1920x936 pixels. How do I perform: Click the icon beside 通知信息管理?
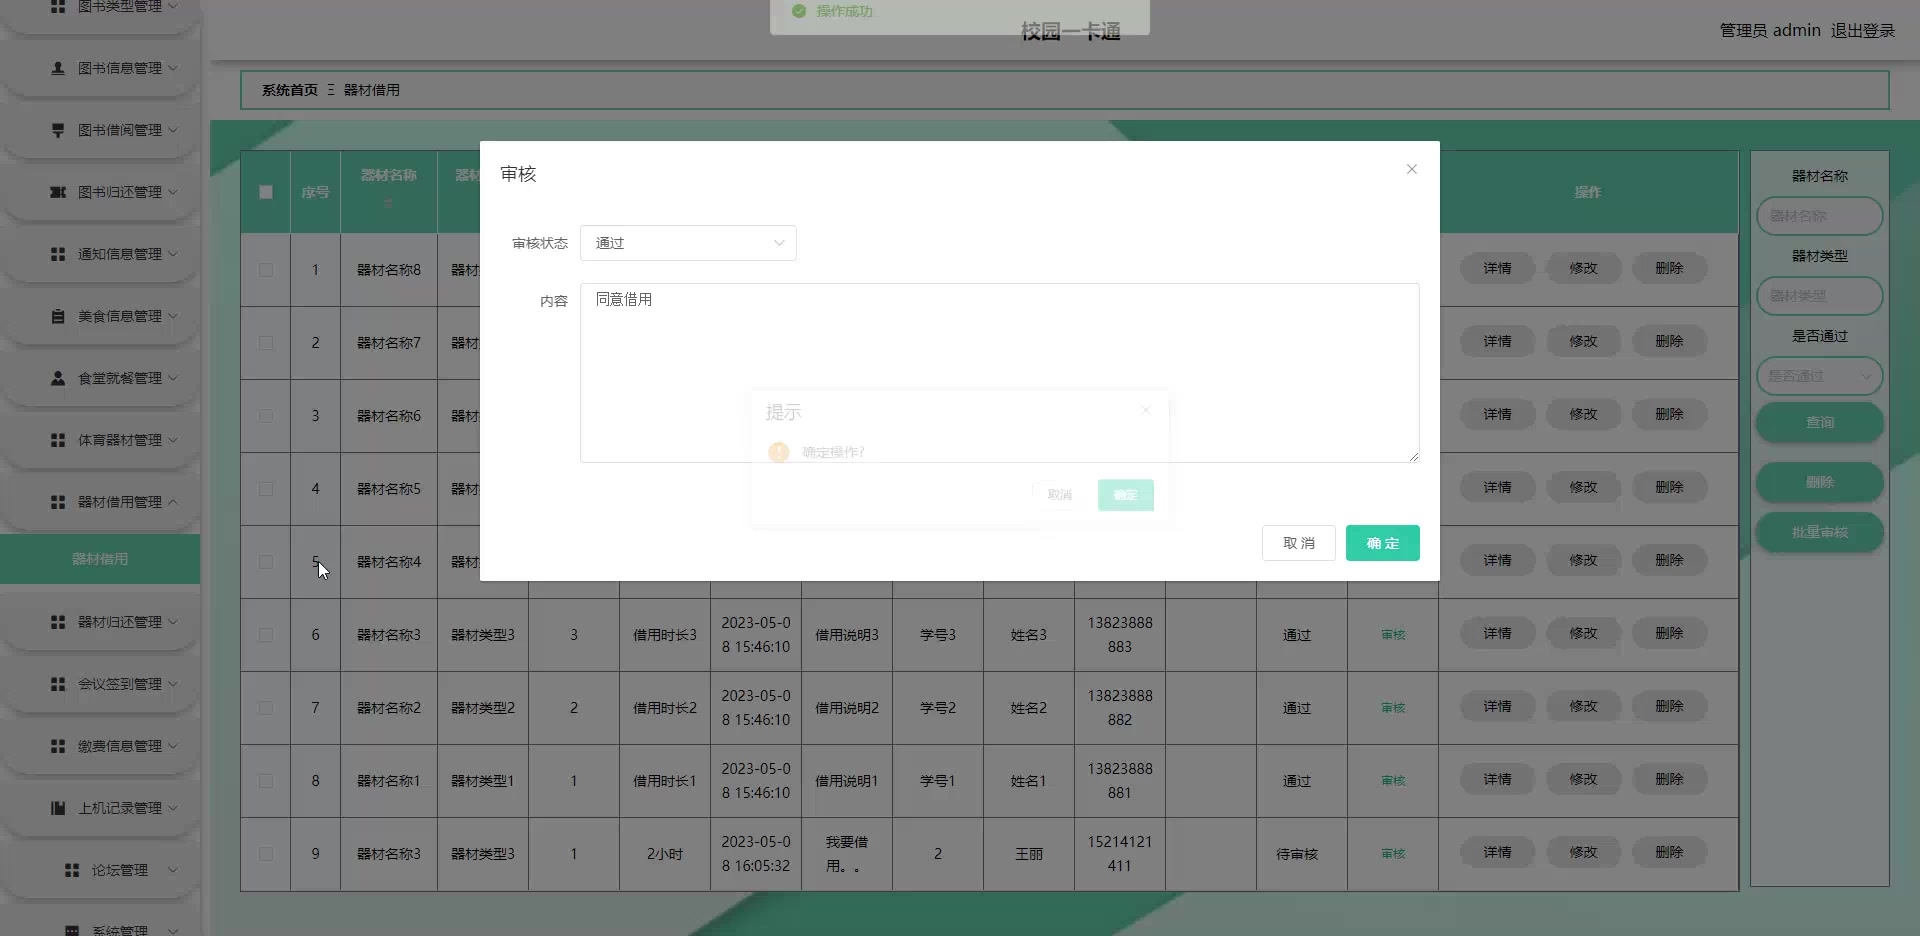(x=58, y=254)
